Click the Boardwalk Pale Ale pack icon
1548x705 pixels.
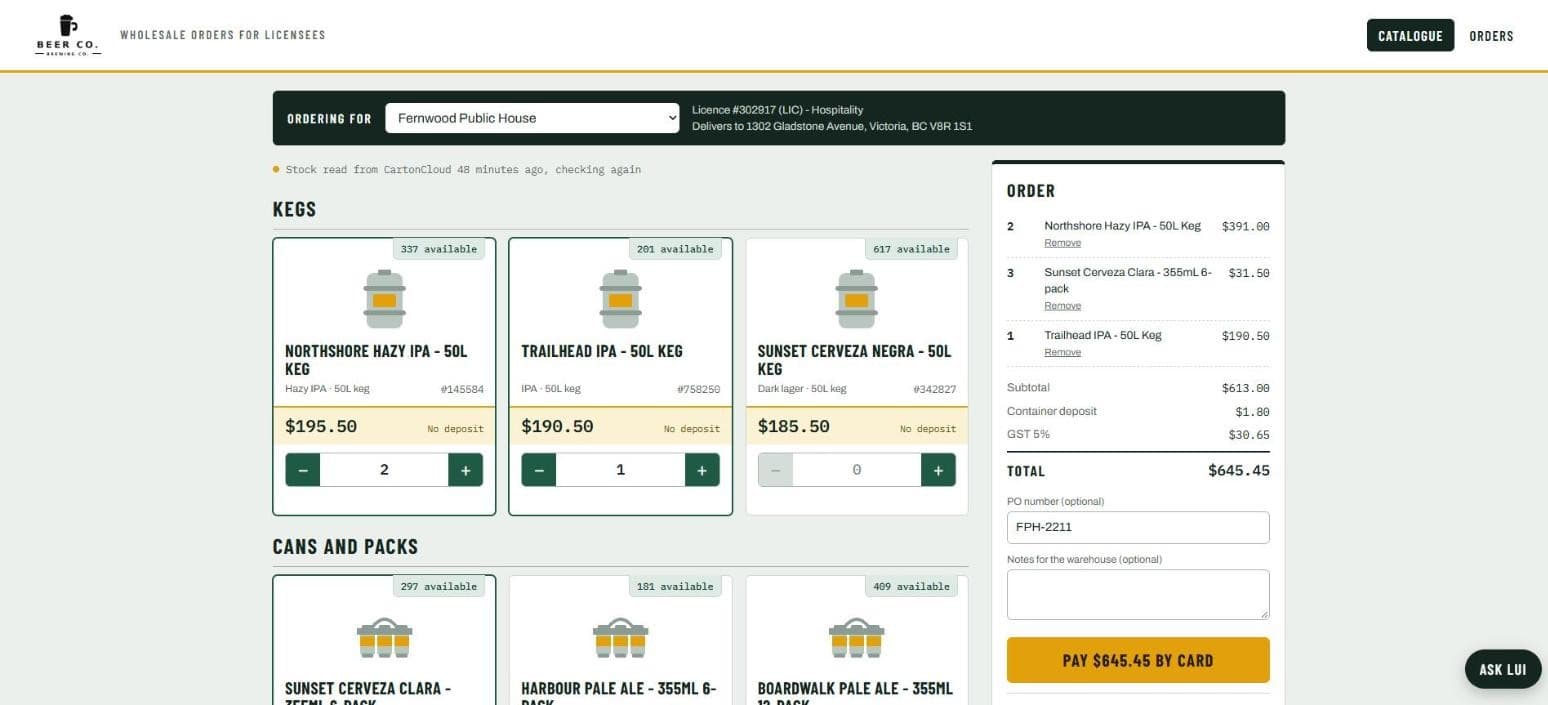tap(857, 638)
